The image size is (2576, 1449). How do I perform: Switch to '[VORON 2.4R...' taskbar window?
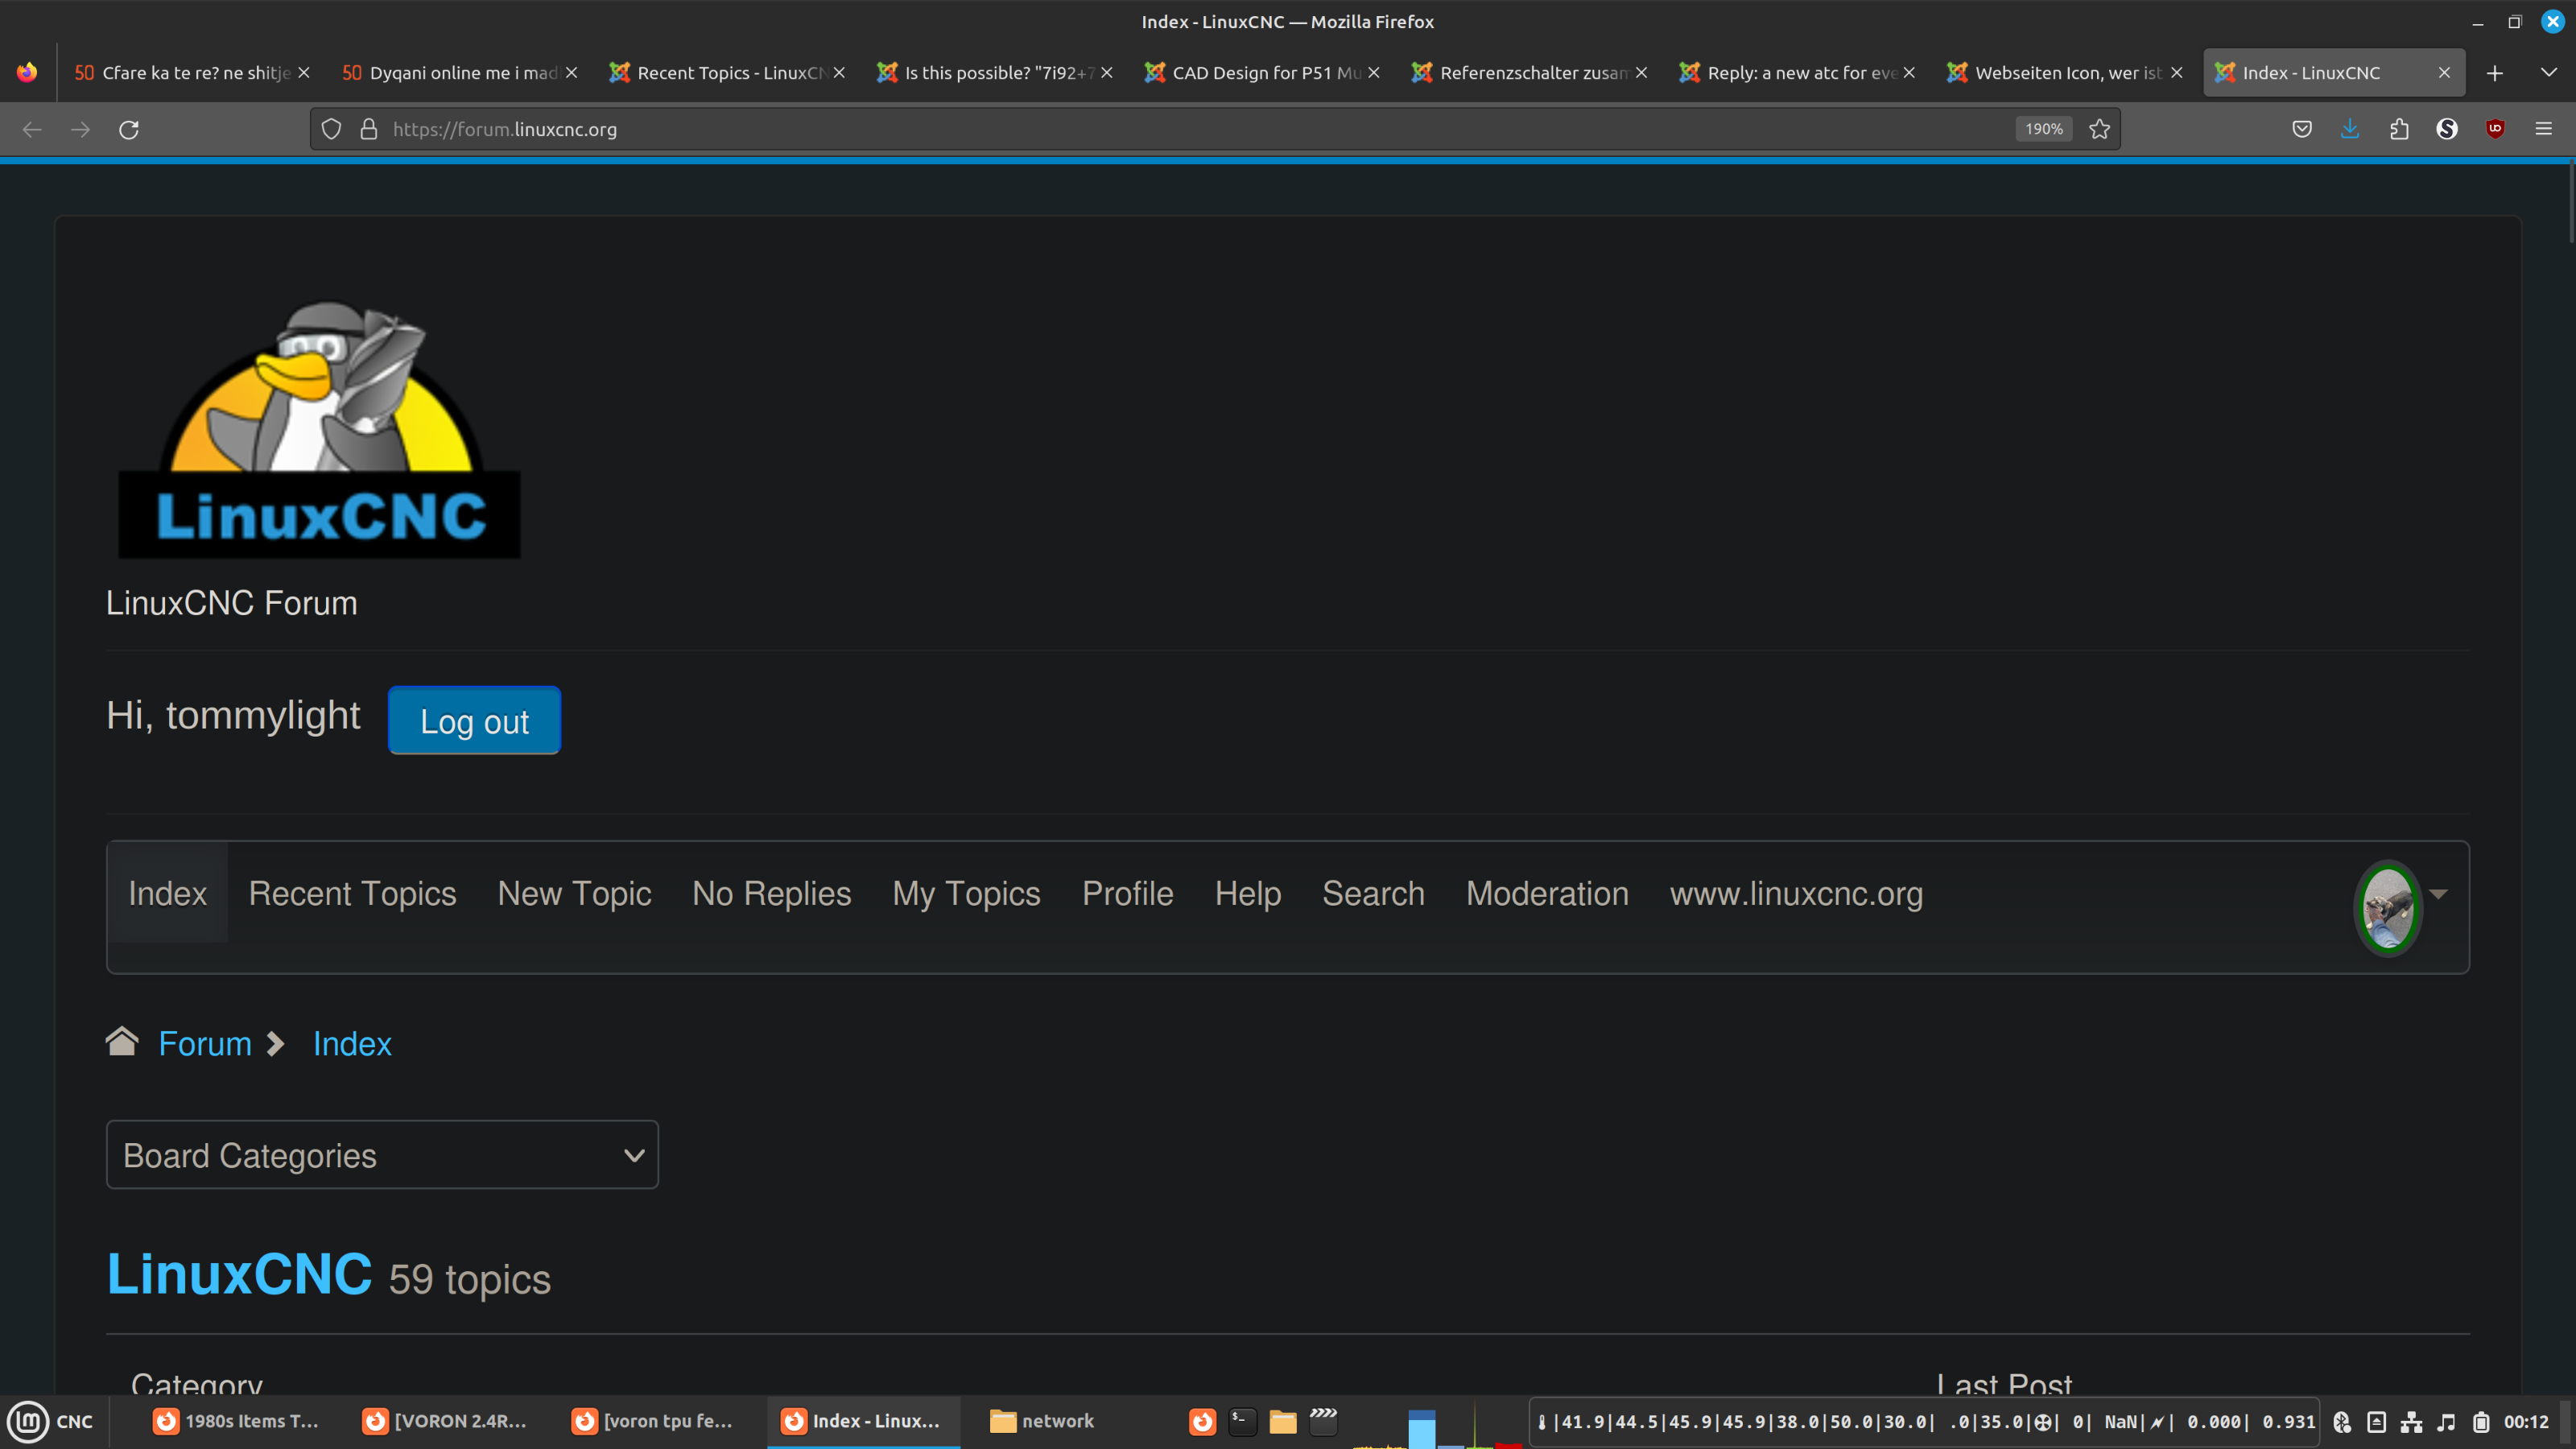445,1421
